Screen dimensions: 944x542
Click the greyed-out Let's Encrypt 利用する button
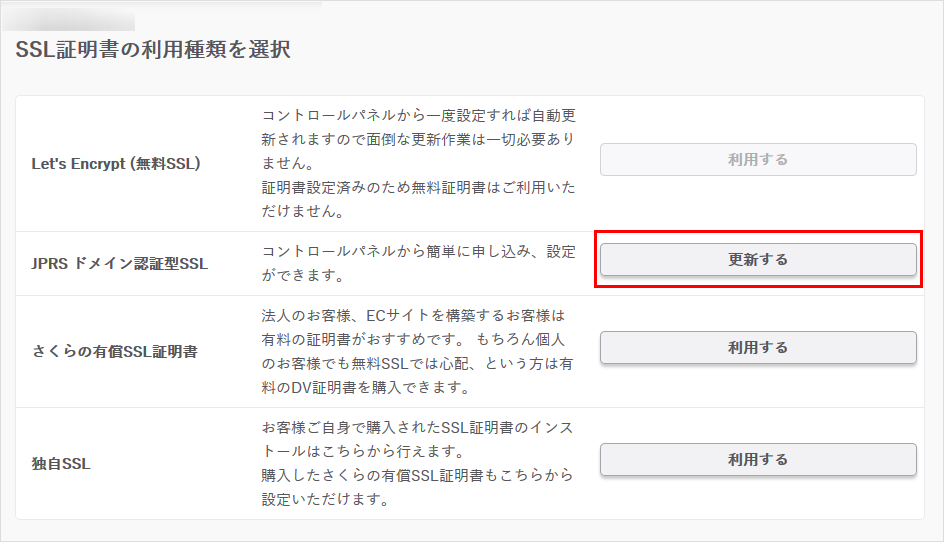click(758, 160)
